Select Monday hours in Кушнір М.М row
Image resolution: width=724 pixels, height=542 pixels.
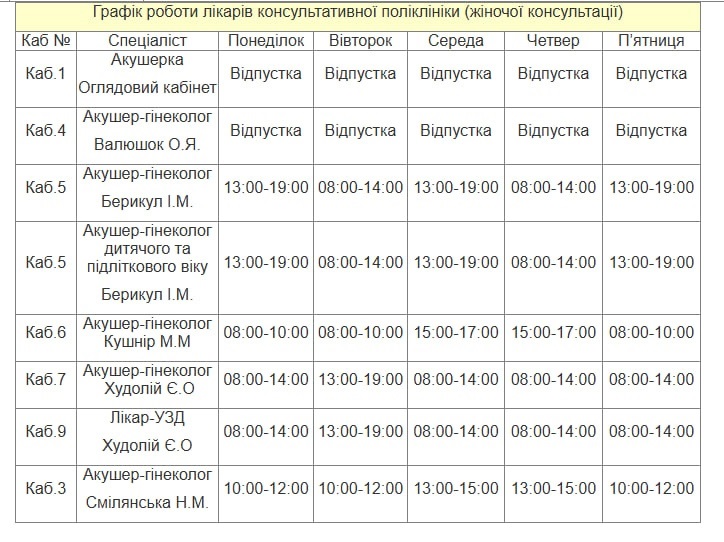tap(266, 332)
